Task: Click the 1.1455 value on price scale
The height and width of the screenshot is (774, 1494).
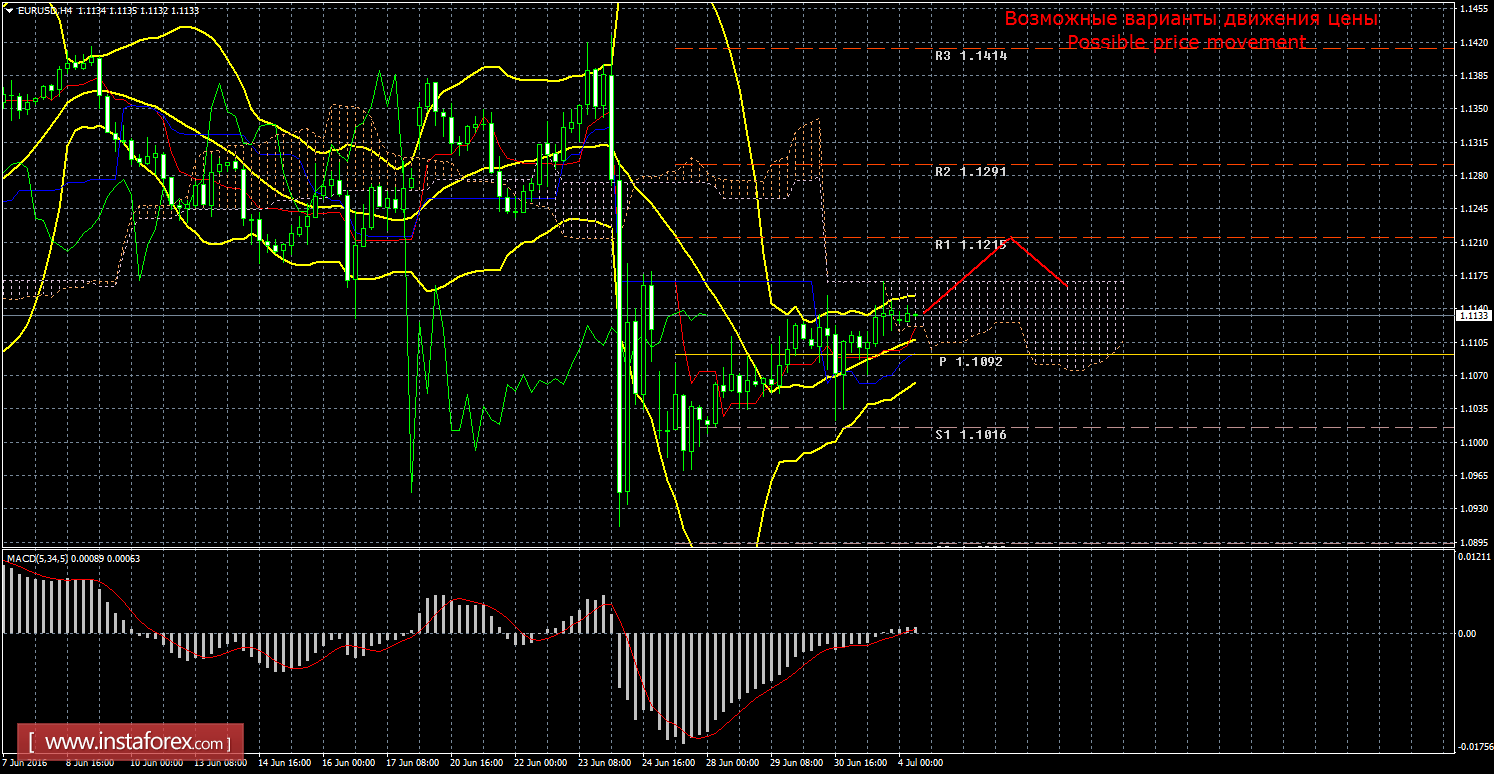Action: (x=1472, y=9)
